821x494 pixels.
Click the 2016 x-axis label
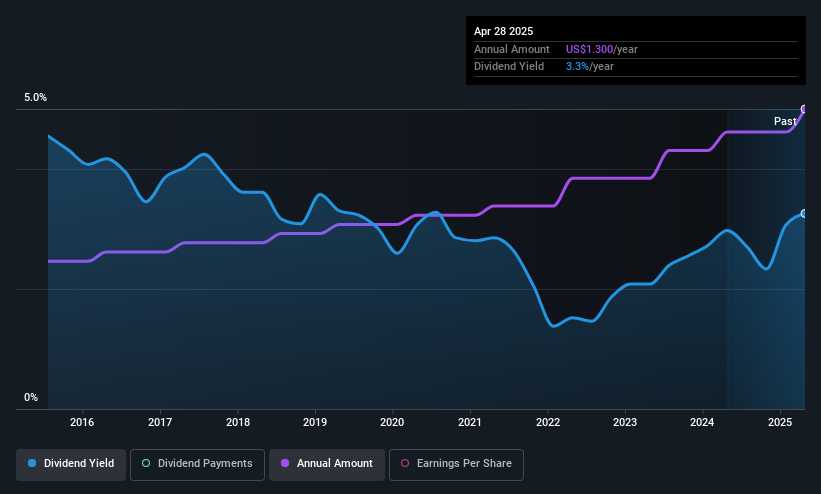tap(82, 422)
